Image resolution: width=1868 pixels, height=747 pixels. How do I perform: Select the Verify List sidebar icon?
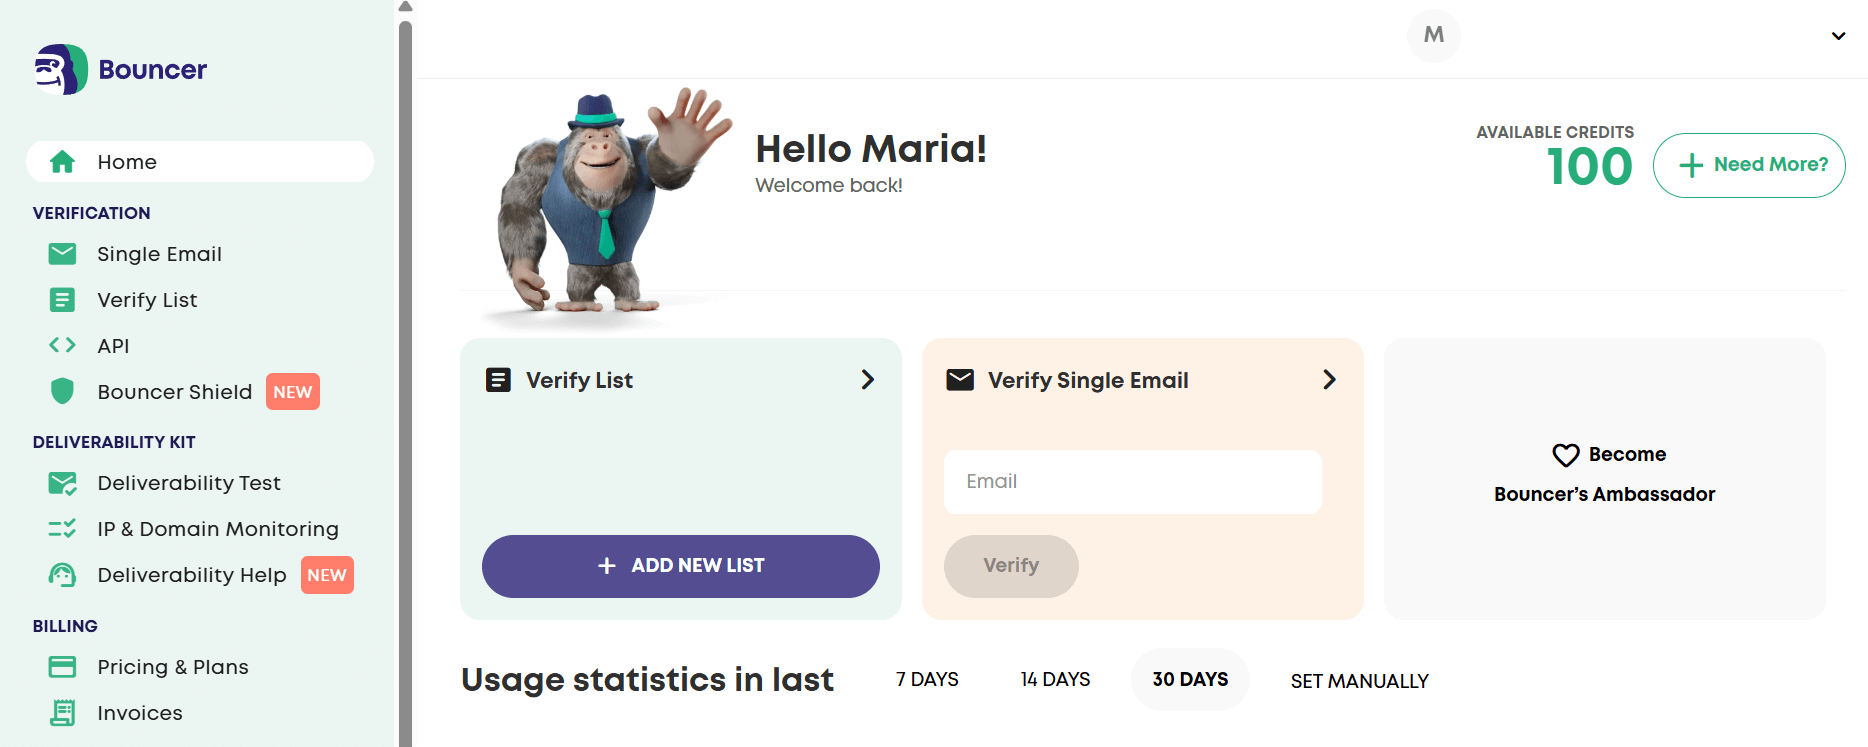[x=62, y=300]
